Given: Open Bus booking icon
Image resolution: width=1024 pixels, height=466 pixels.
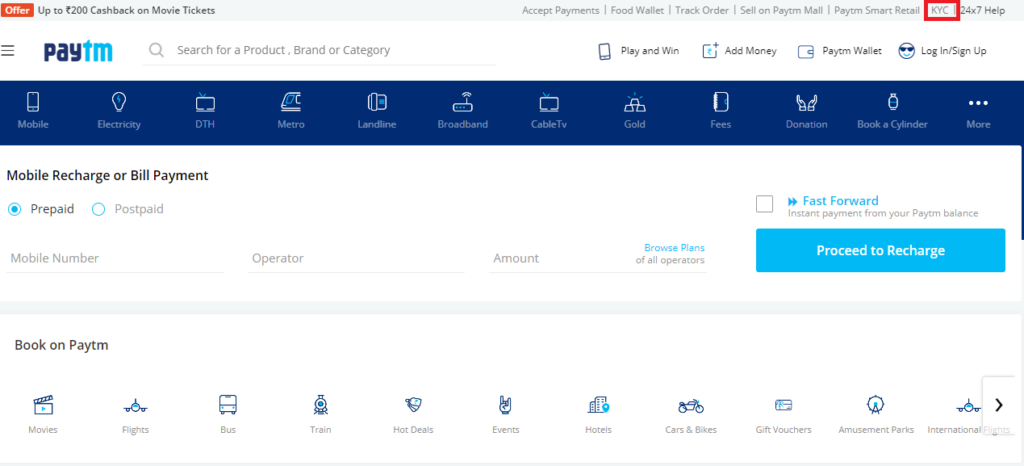Looking at the screenshot, I should (x=228, y=405).
